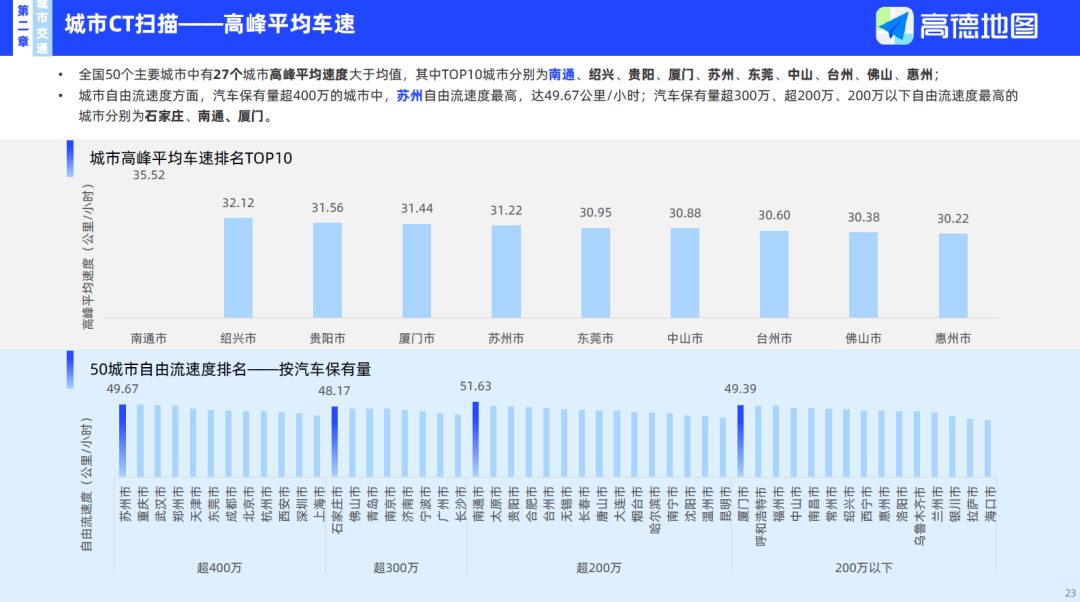Screen dimensions: 1080x602
Task: Click chart title 城市高峰平均车速排名TOP10
Action: [x=191, y=158]
